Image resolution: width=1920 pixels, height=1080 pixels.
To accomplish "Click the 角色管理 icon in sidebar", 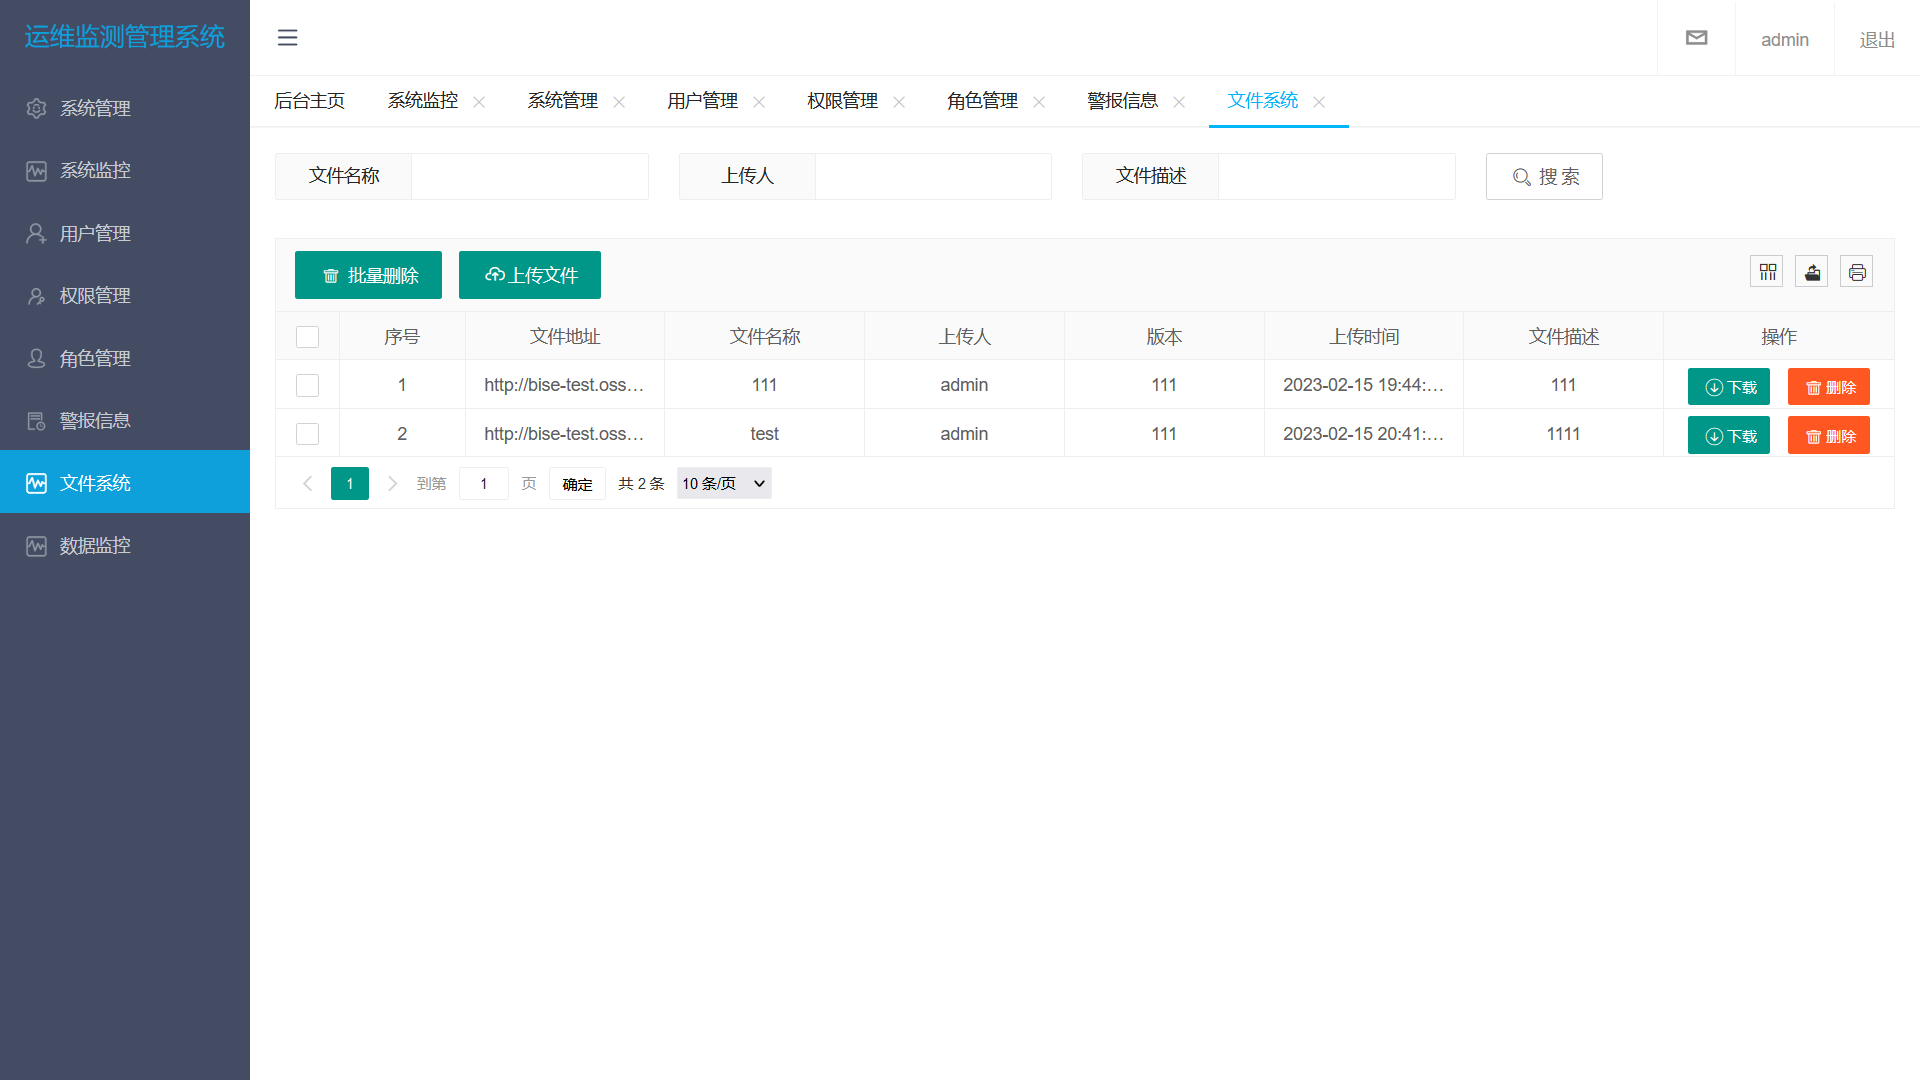I will tap(36, 358).
